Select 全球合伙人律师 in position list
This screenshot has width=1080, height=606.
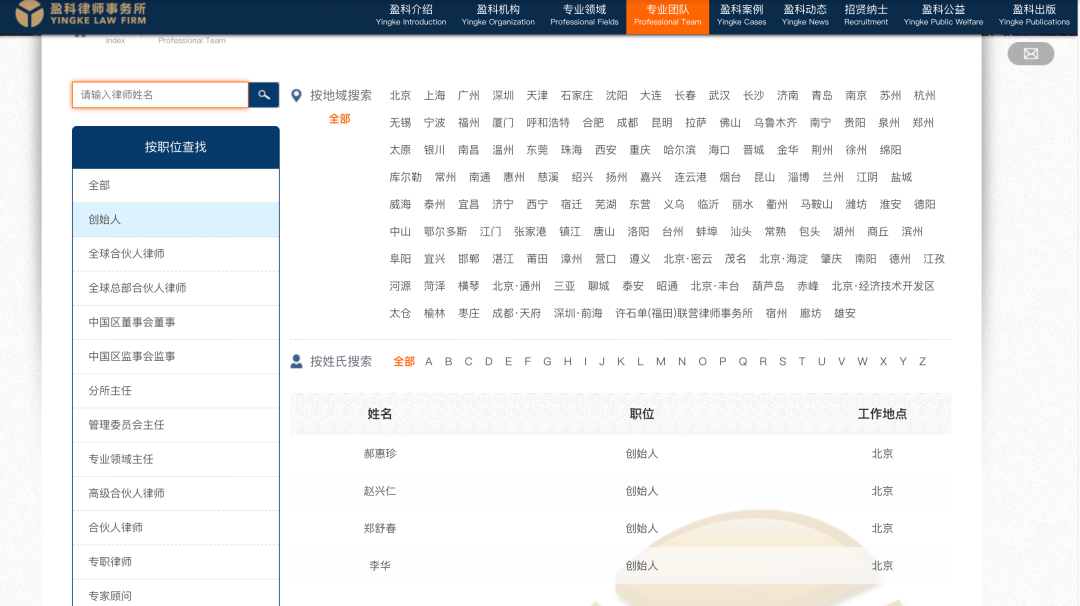(x=126, y=254)
